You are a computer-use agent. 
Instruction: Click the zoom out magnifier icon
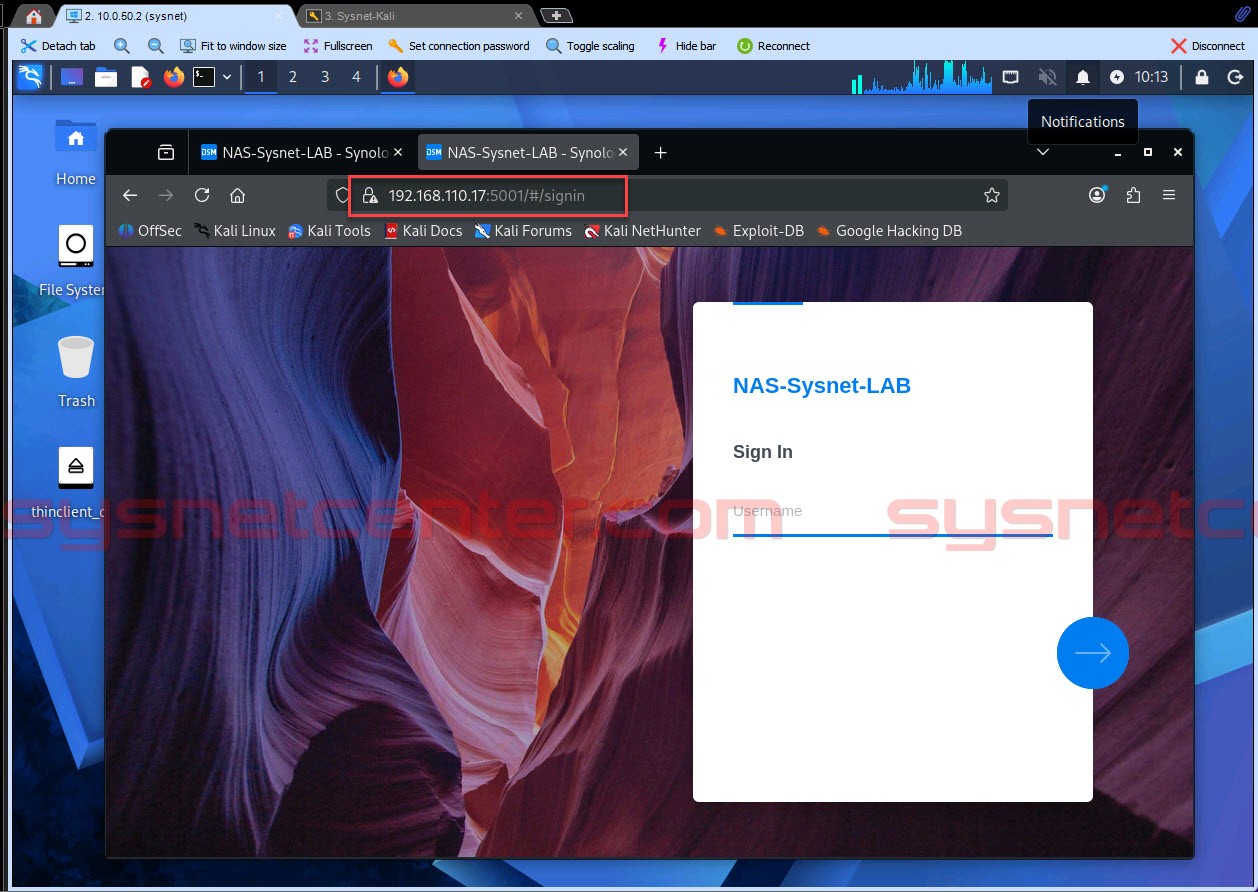click(x=156, y=46)
